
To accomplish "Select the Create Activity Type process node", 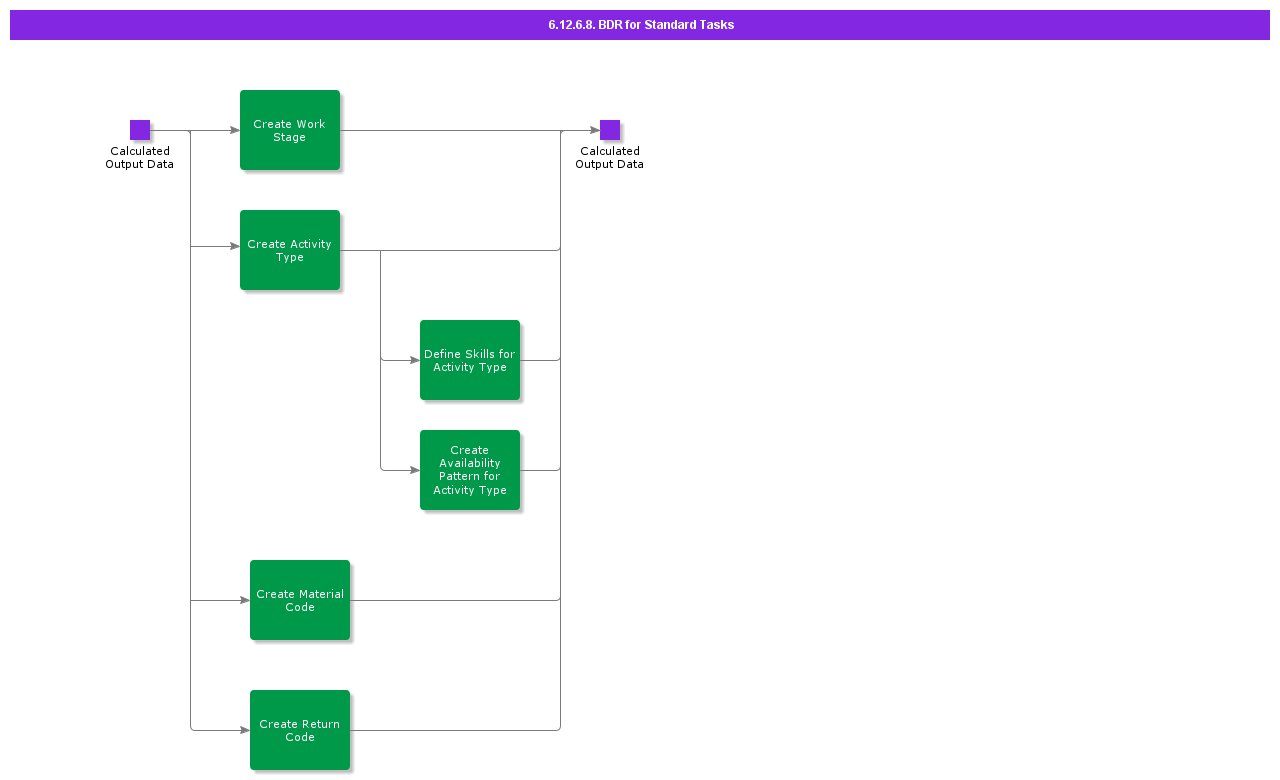I will [290, 250].
